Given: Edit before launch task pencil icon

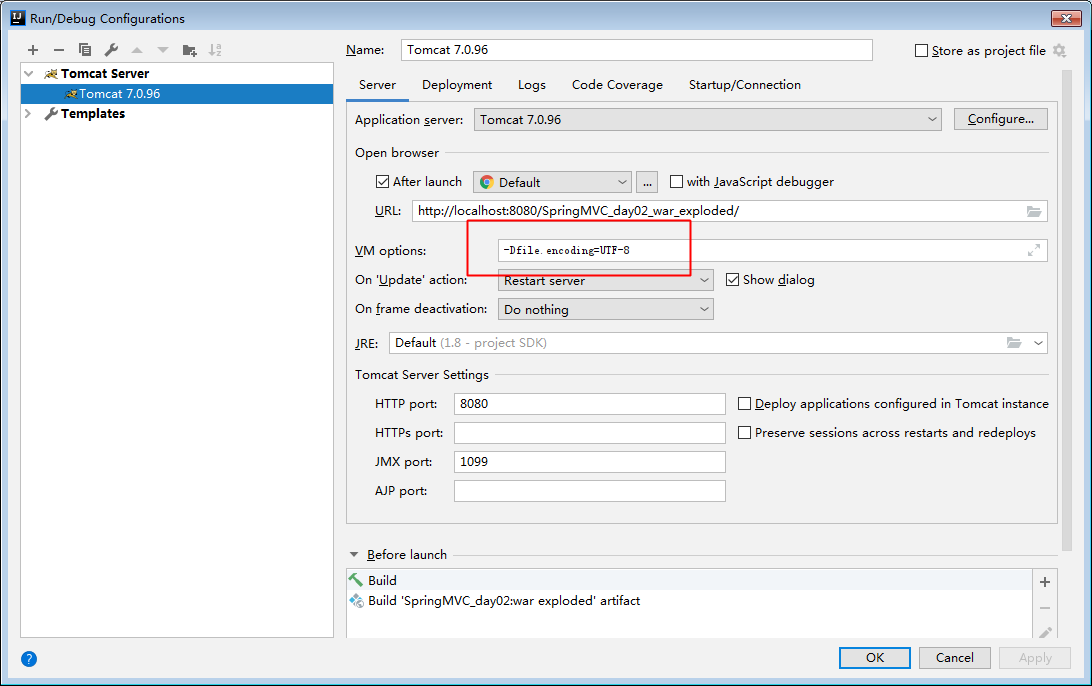Looking at the screenshot, I should (1045, 632).
